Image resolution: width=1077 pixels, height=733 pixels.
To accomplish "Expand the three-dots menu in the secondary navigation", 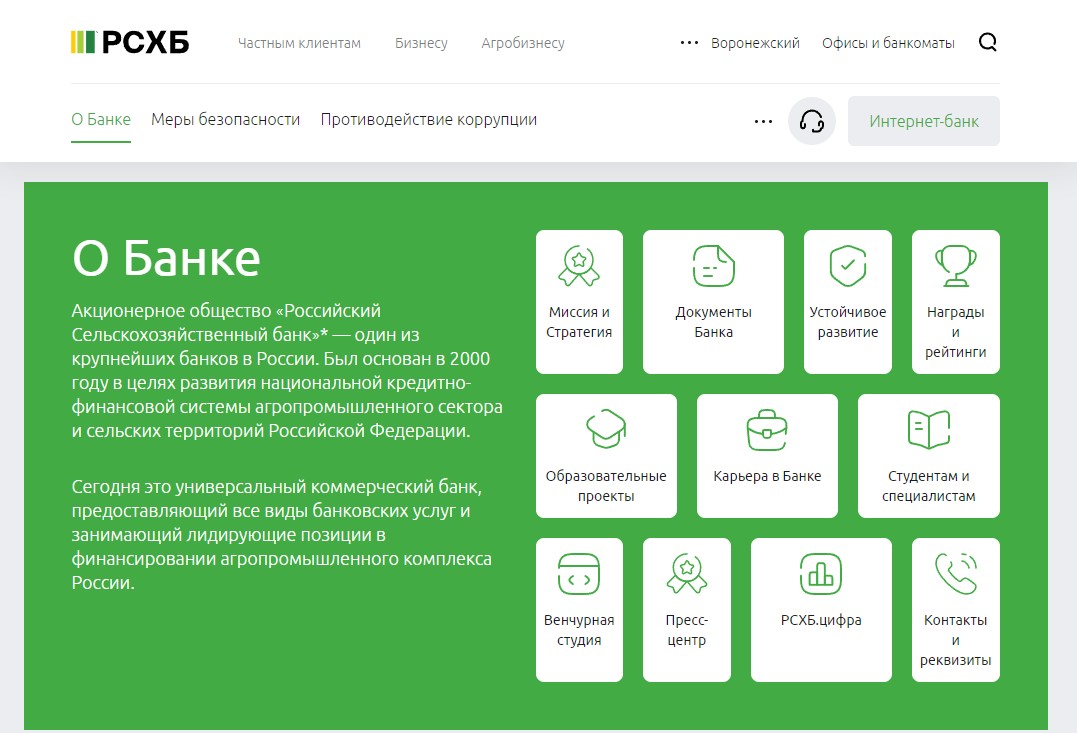I will tap(763, 121).
